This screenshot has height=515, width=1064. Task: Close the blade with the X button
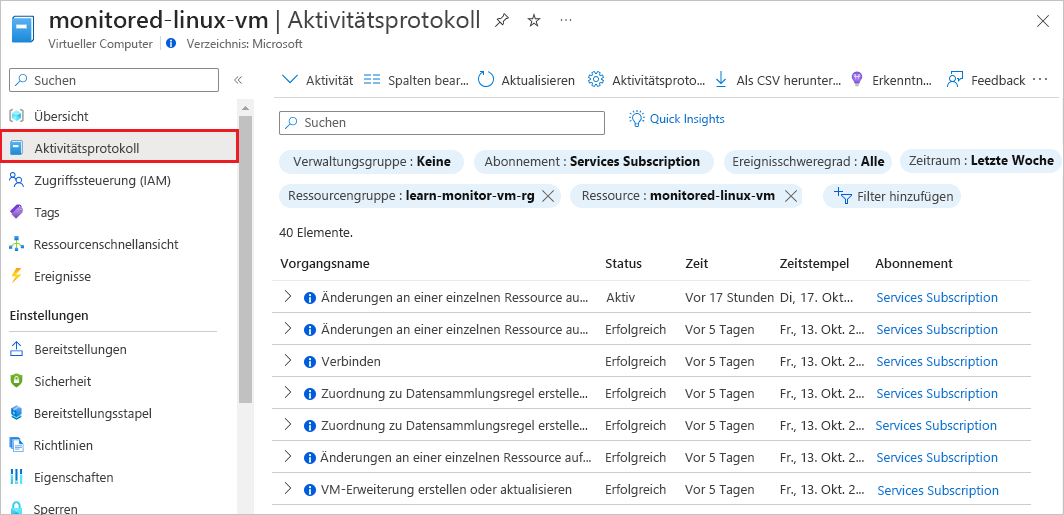[x=1043, y=21]
